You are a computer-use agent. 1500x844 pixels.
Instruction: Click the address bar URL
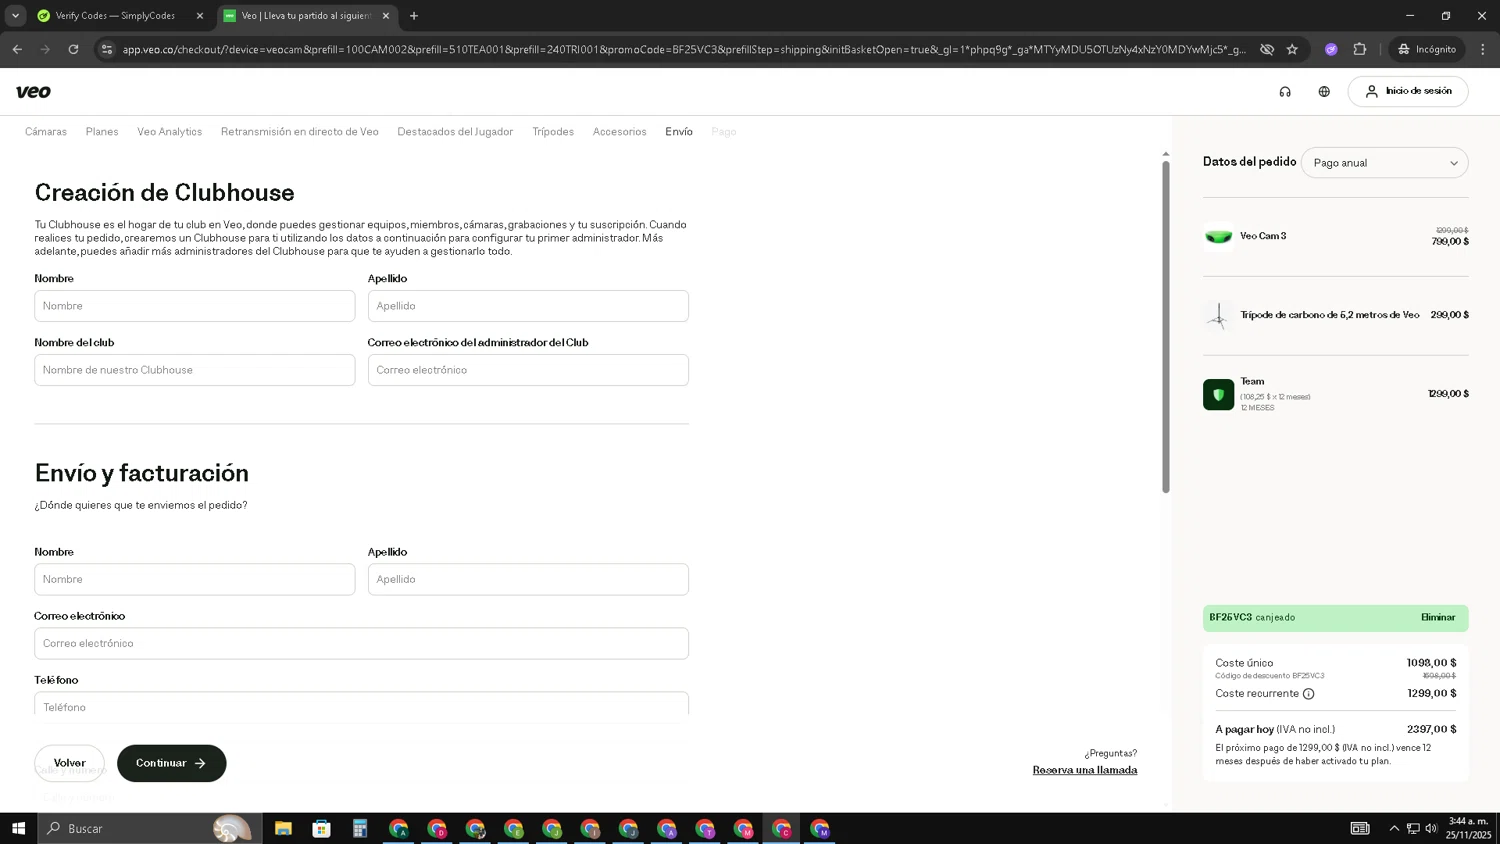[684, 49]
